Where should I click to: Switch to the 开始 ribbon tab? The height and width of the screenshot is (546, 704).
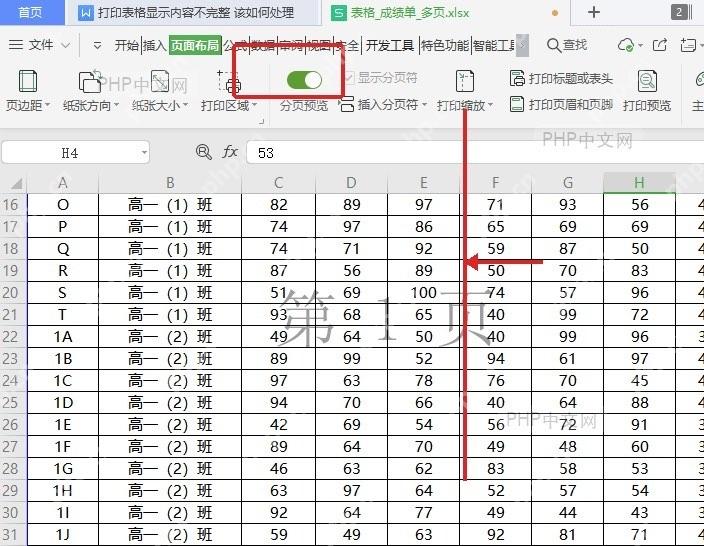point(127,45)
